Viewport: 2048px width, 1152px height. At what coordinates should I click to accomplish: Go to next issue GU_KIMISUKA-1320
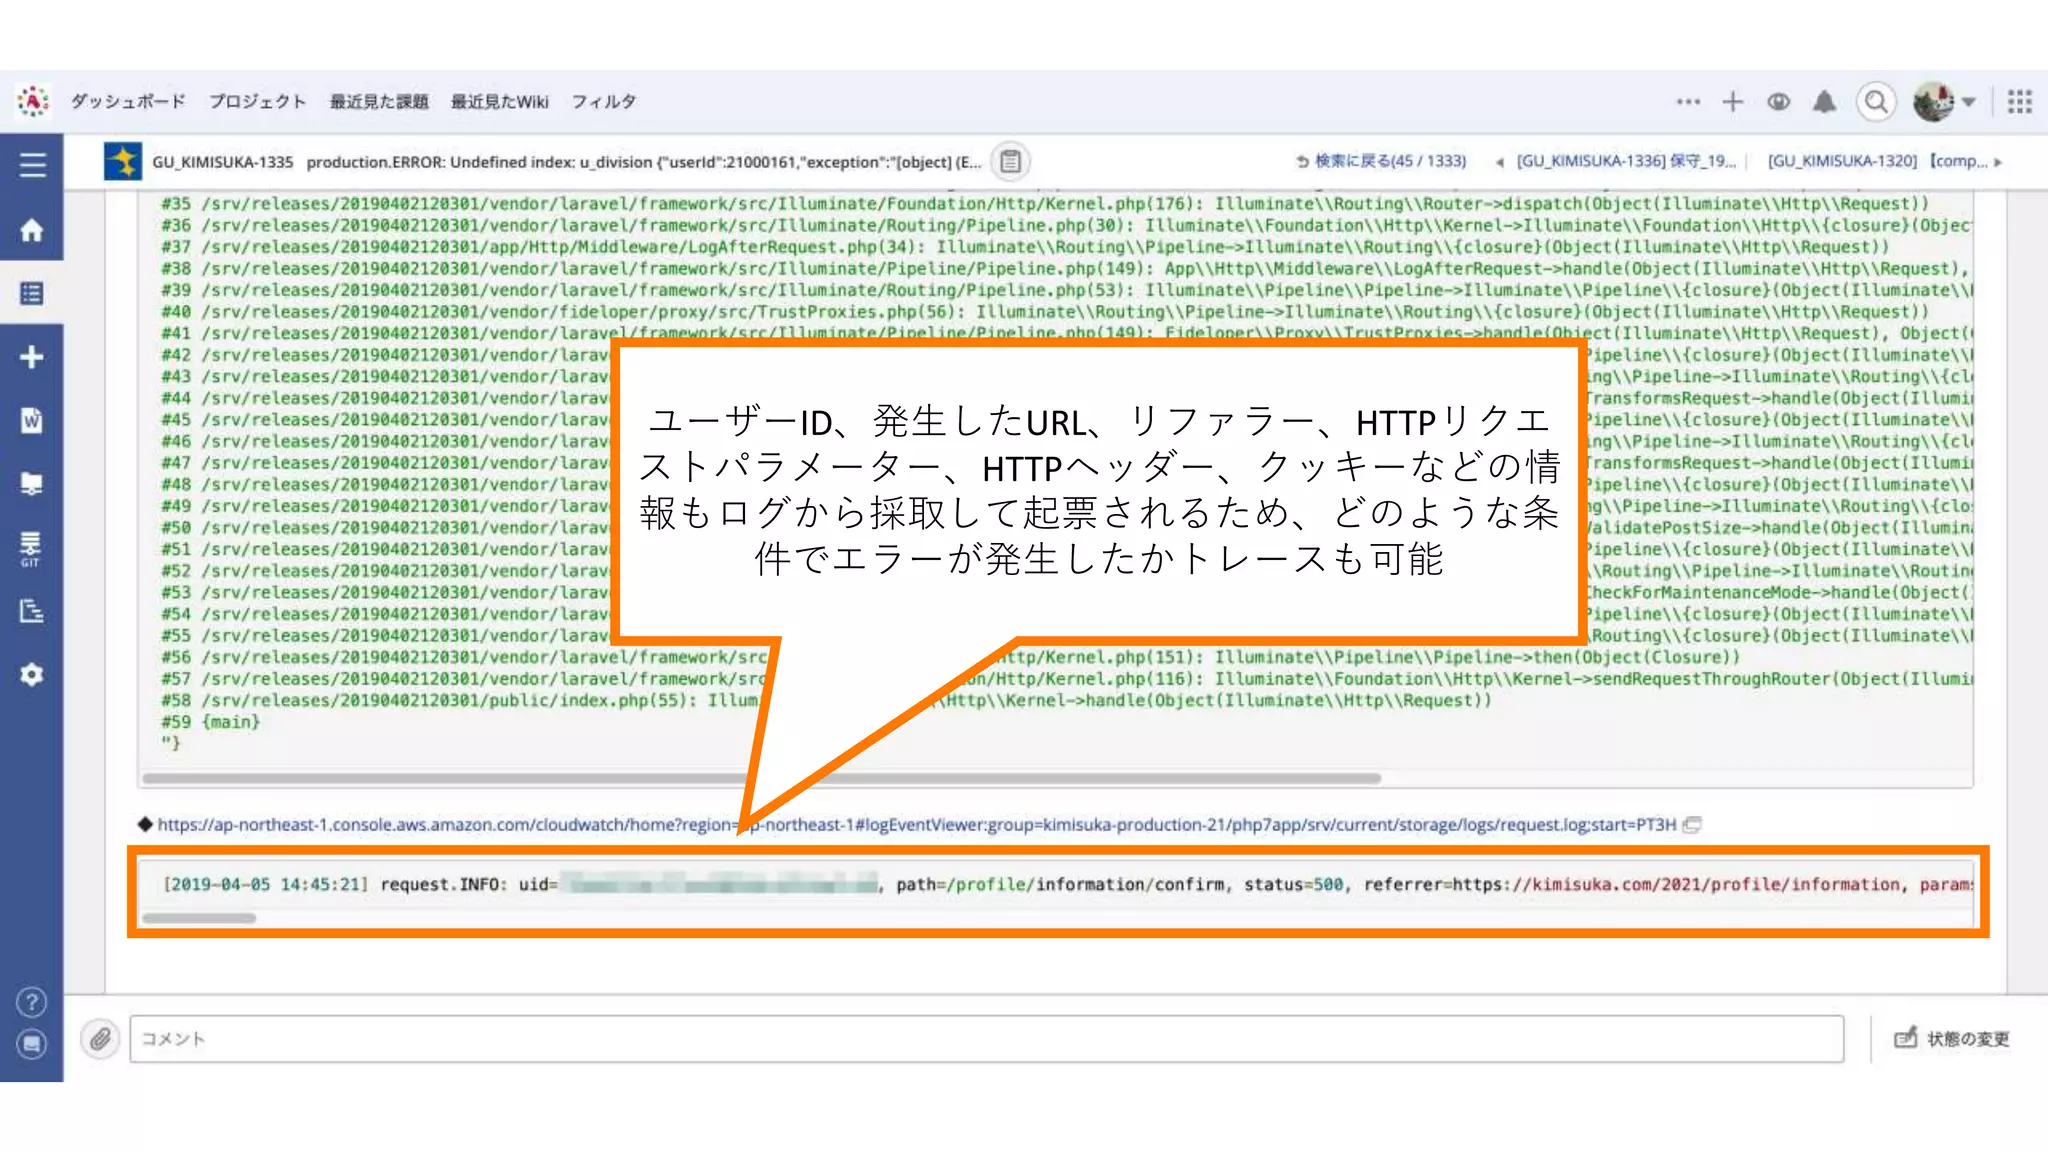point(1885,161)
